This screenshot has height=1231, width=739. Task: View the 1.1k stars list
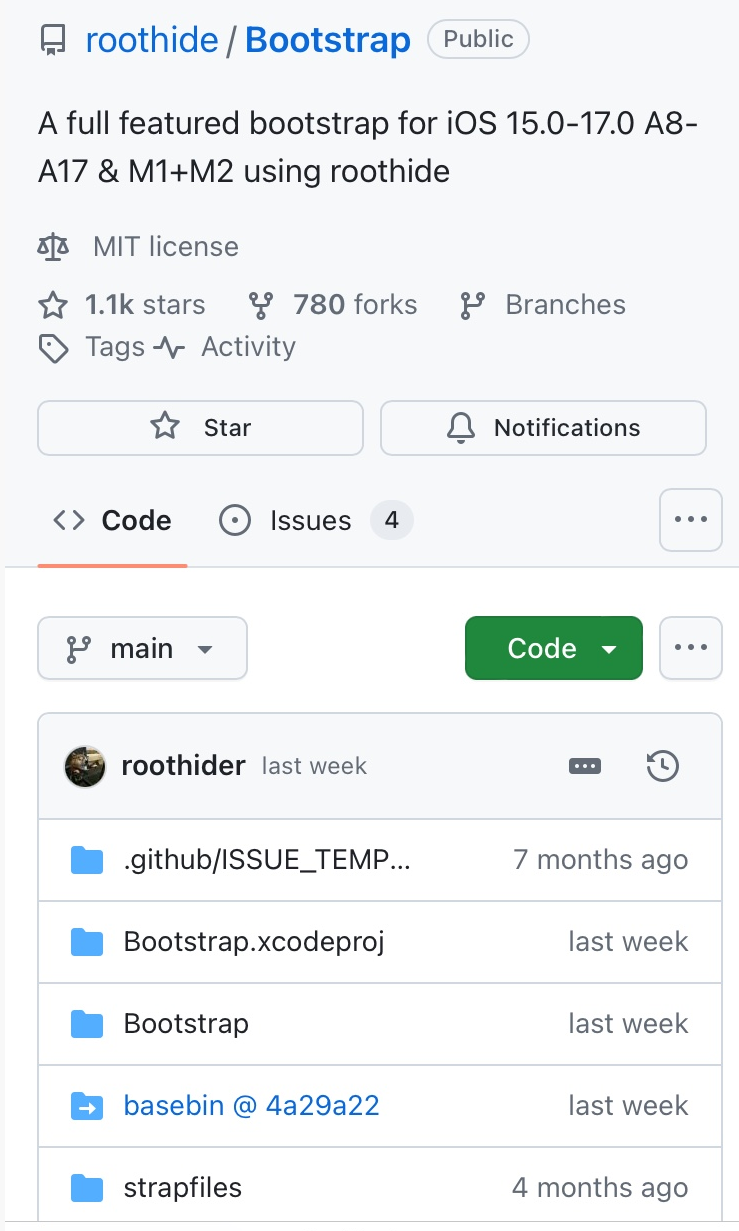[145, 305]
